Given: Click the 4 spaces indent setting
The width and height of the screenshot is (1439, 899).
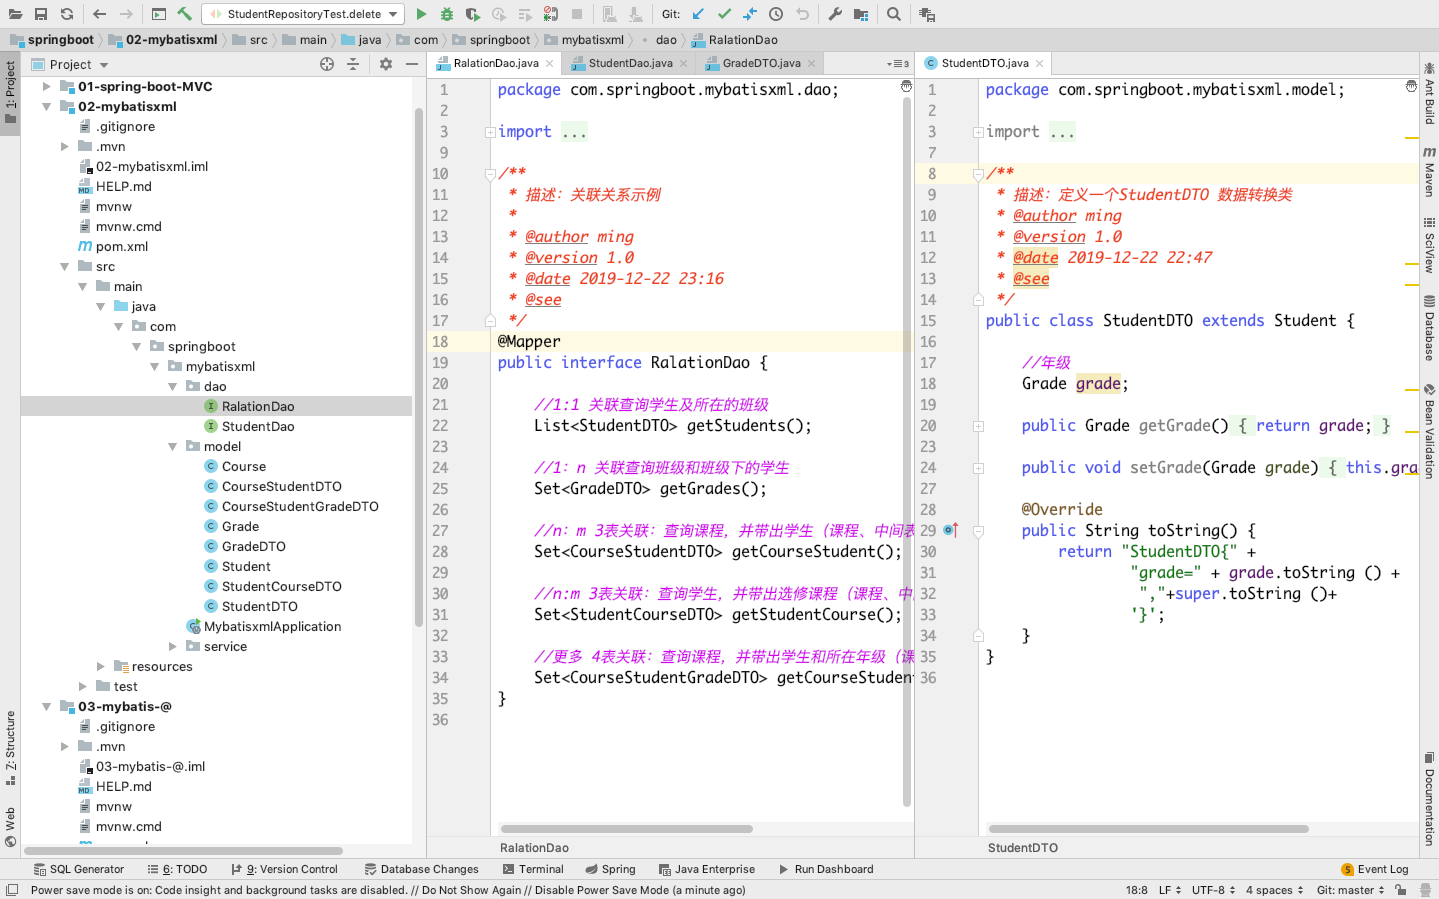Looking at the screenshot, I should pos(1275,890).
